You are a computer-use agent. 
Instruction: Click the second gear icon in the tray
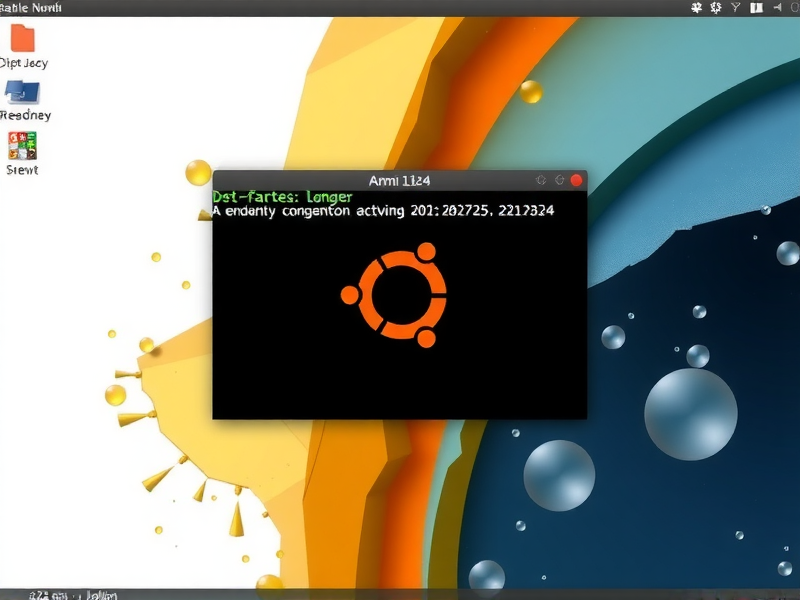coord(716,7)
